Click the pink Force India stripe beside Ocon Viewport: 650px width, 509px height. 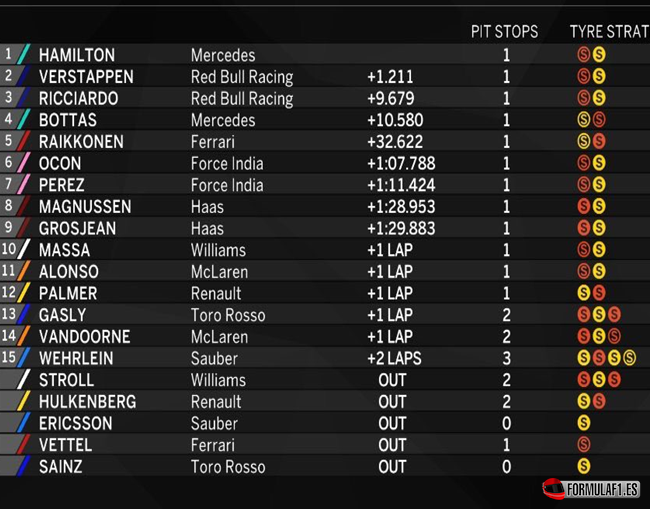click(x=24, y=162)
